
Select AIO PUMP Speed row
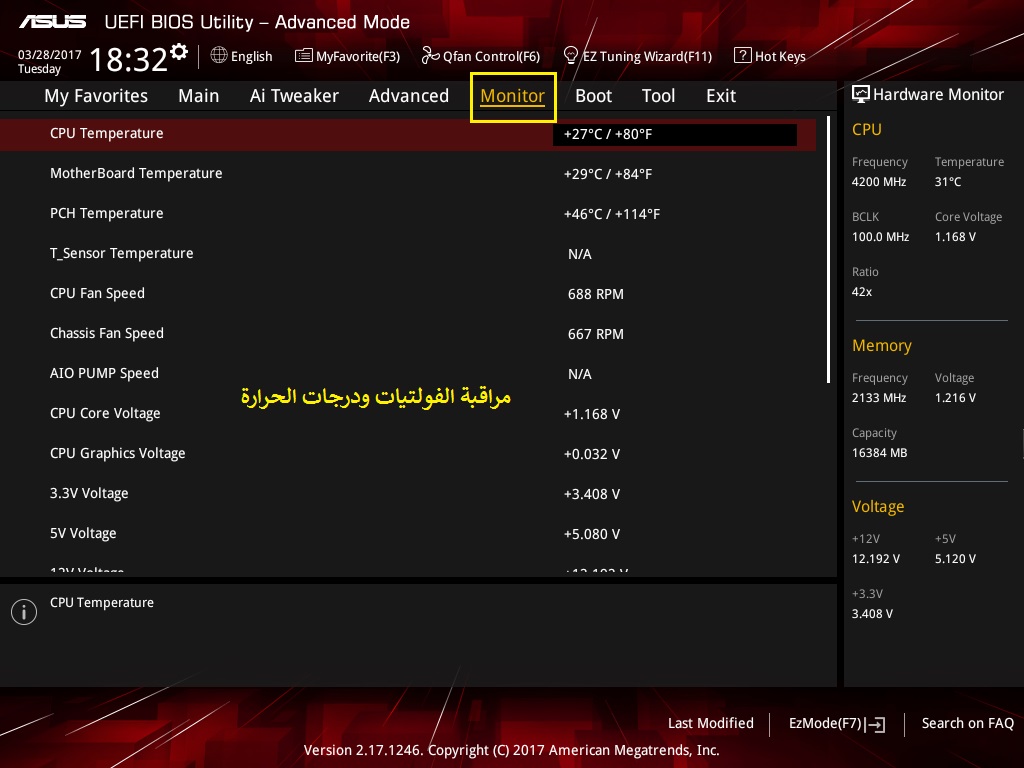coord(408,374)
